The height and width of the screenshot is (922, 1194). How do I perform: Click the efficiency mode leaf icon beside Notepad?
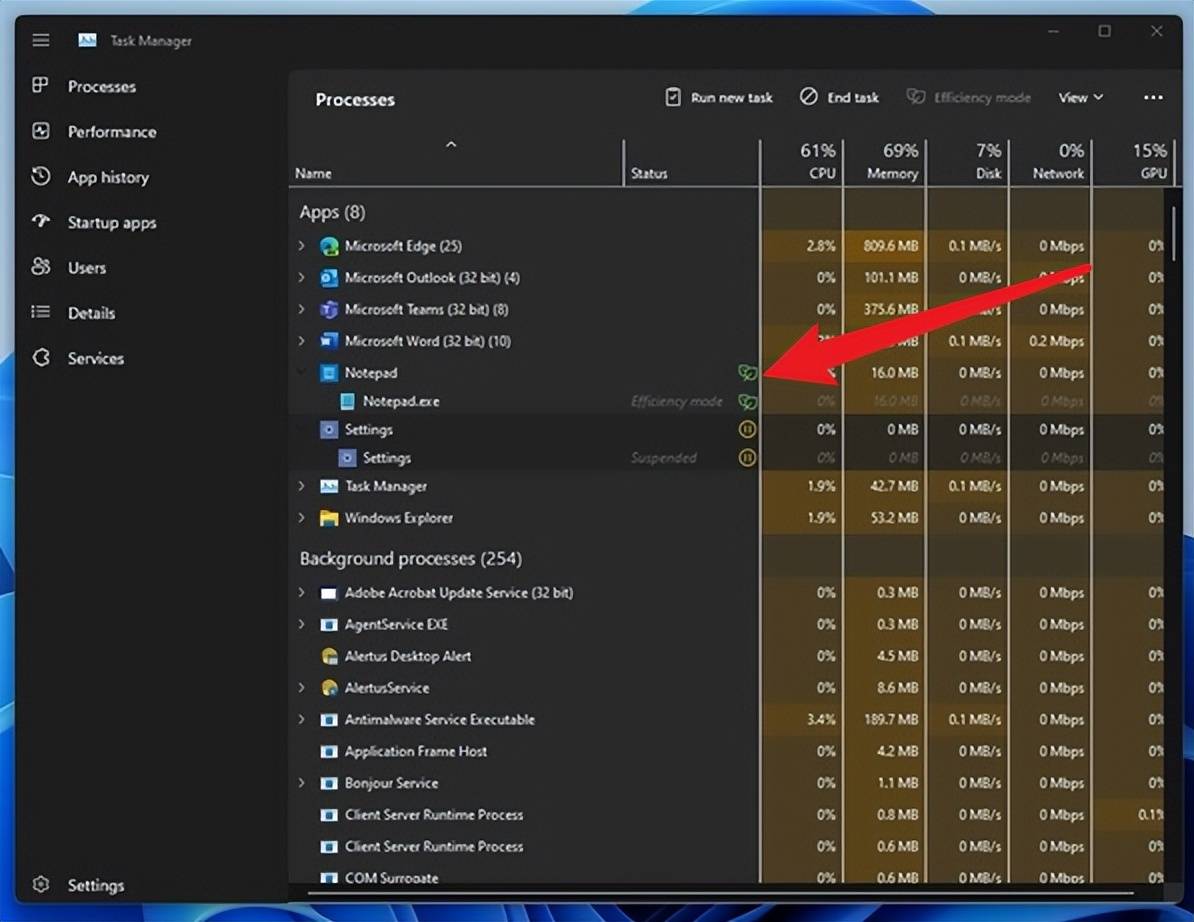(x=746, y=373)
